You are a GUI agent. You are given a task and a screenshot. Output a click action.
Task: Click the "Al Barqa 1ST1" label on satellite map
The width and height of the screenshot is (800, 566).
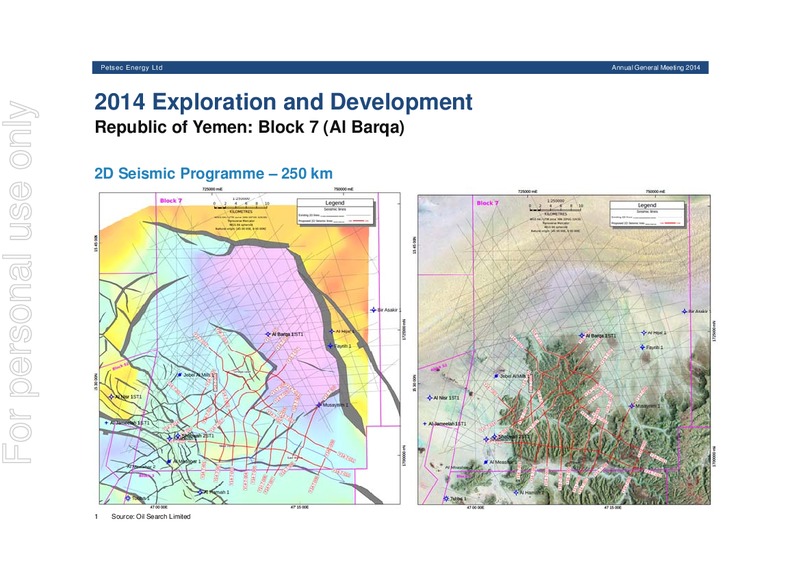click(601, 336)
